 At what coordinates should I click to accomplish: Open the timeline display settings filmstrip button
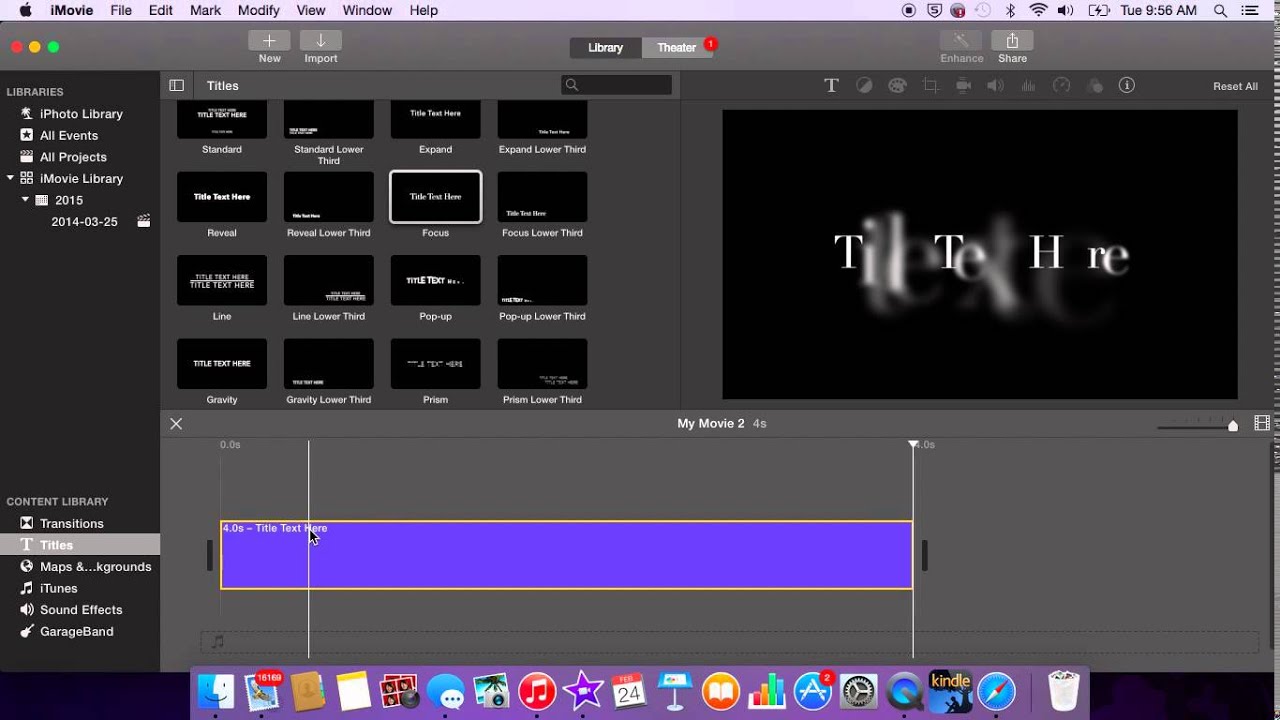click(x=1262, y=424)
